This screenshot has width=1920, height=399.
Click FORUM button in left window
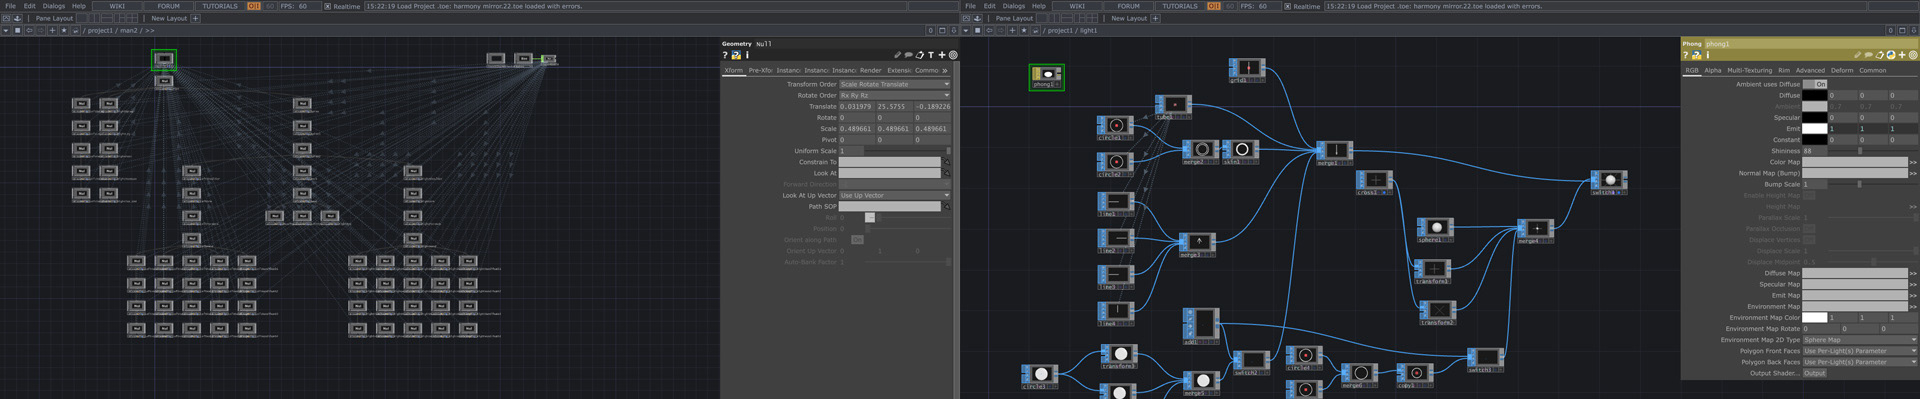point(169,6)
